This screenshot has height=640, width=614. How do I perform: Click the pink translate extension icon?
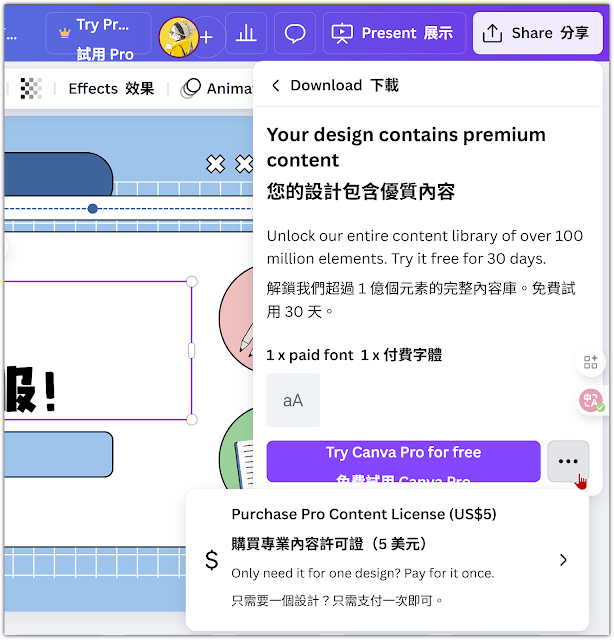(x=591, y=400)
